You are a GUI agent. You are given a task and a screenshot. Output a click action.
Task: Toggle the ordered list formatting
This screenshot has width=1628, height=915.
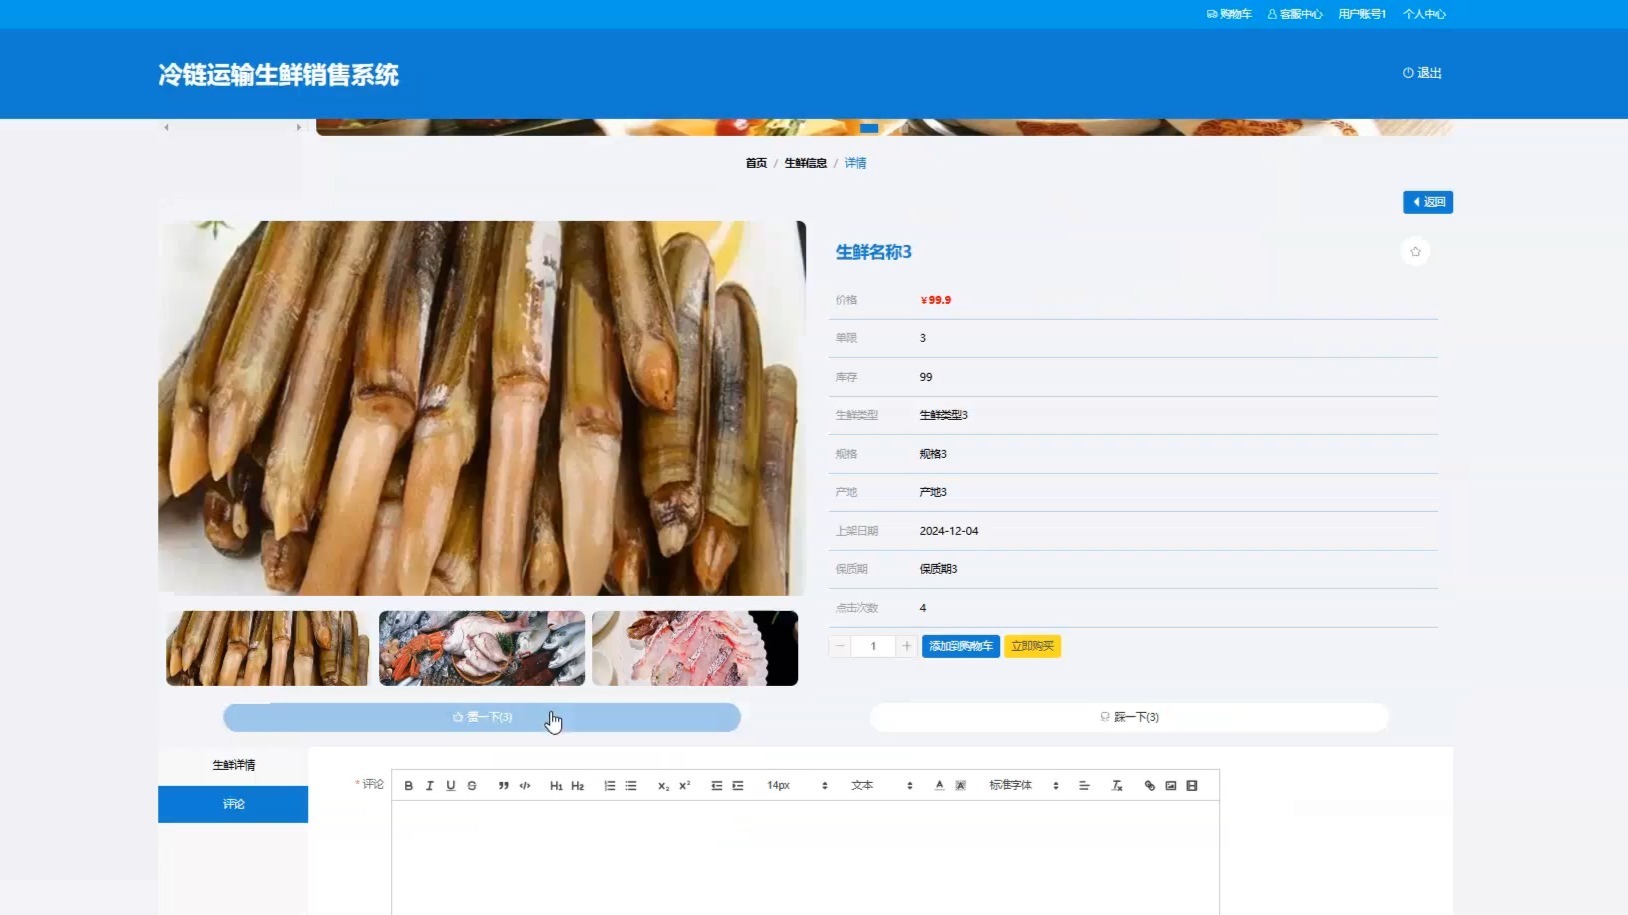609,785
